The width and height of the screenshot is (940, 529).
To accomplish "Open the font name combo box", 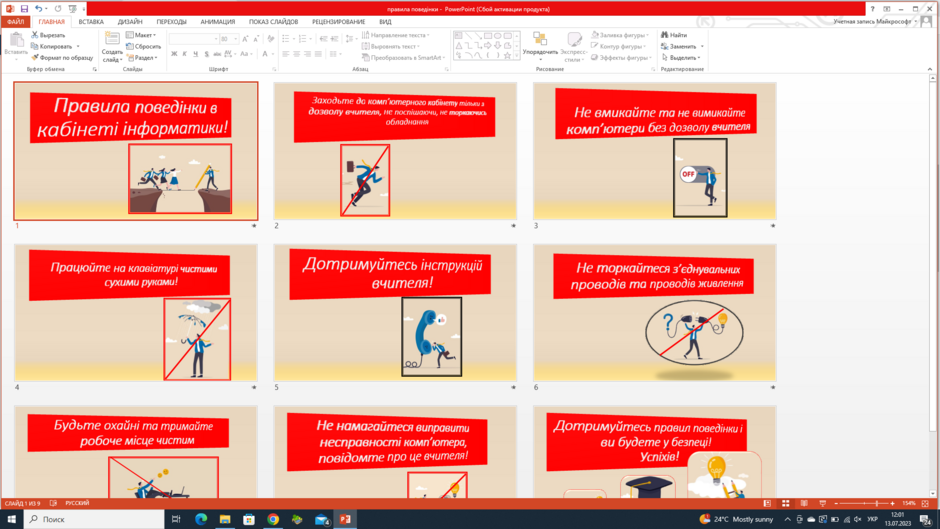I will (194, 39).
